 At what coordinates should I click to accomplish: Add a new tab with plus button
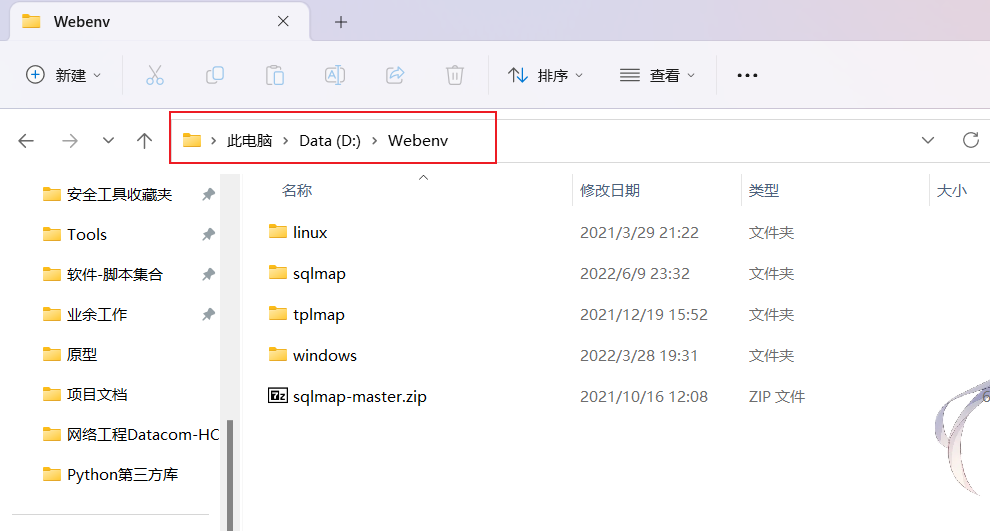pyautogui.click(x=341, y=21)
